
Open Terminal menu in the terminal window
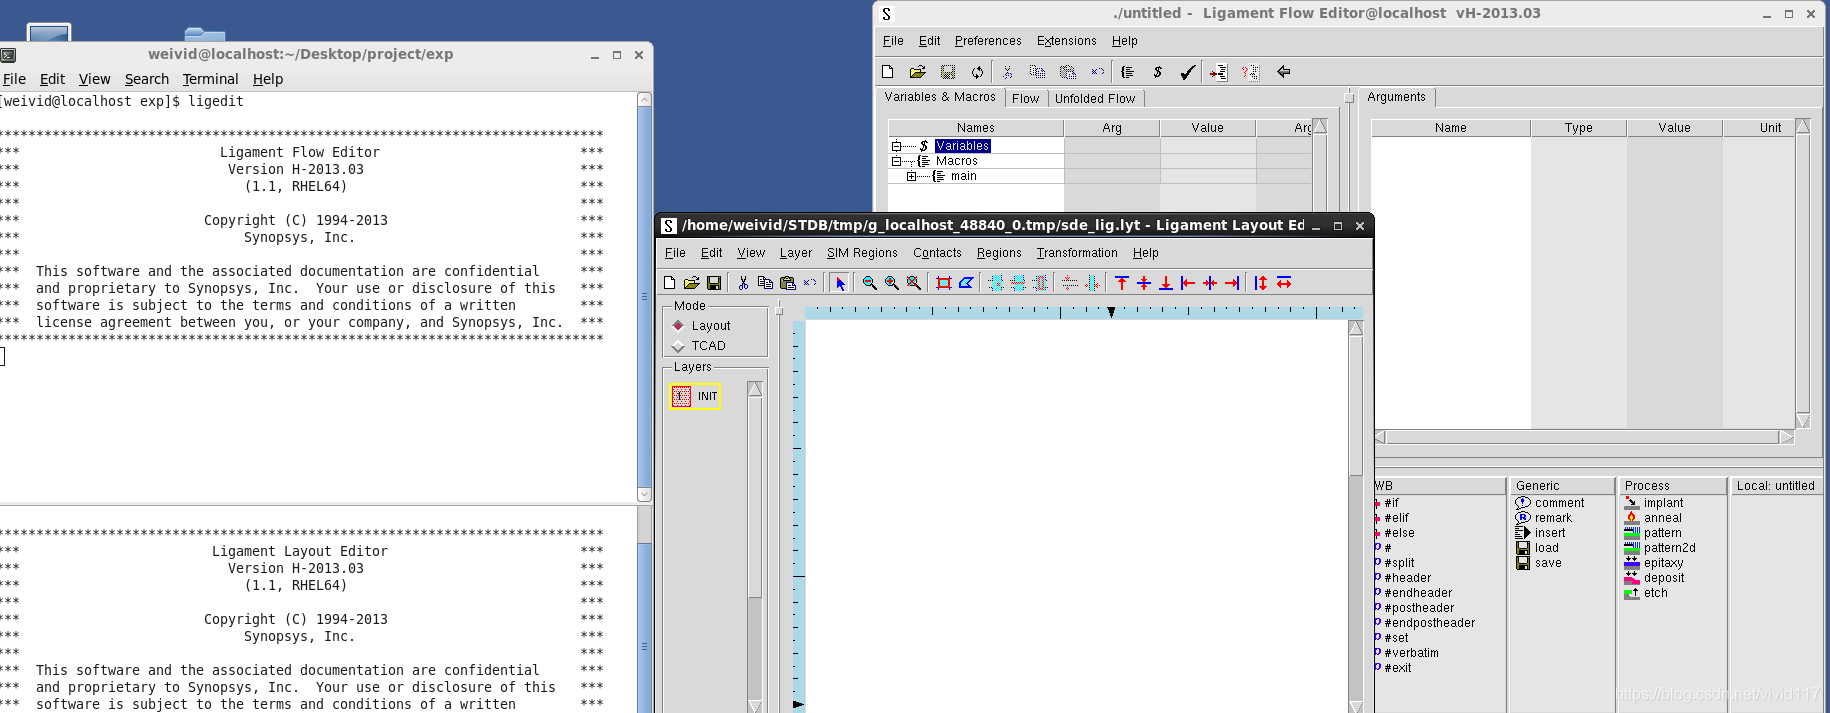pyautogui.click(x=210, y=79)
